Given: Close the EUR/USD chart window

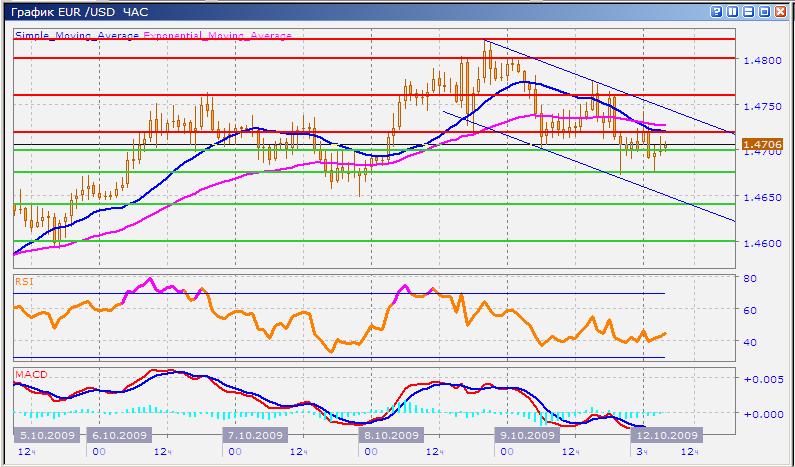Looking at the screenshot, I should point(781,10).
